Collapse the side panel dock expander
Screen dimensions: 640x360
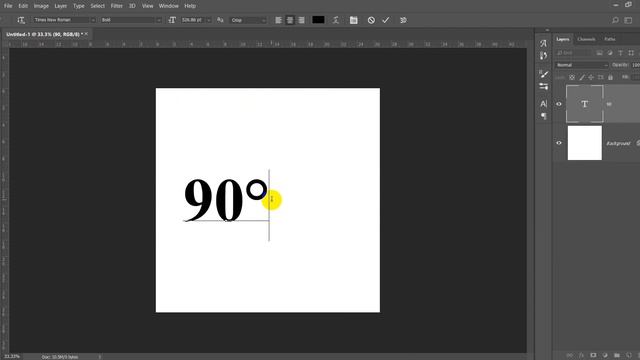547,30
